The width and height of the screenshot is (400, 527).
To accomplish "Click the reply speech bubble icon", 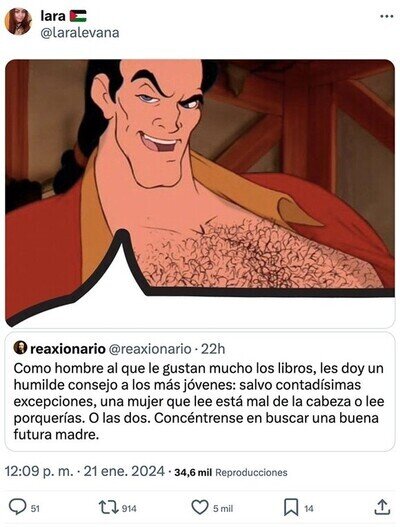I will pos(17,507).
